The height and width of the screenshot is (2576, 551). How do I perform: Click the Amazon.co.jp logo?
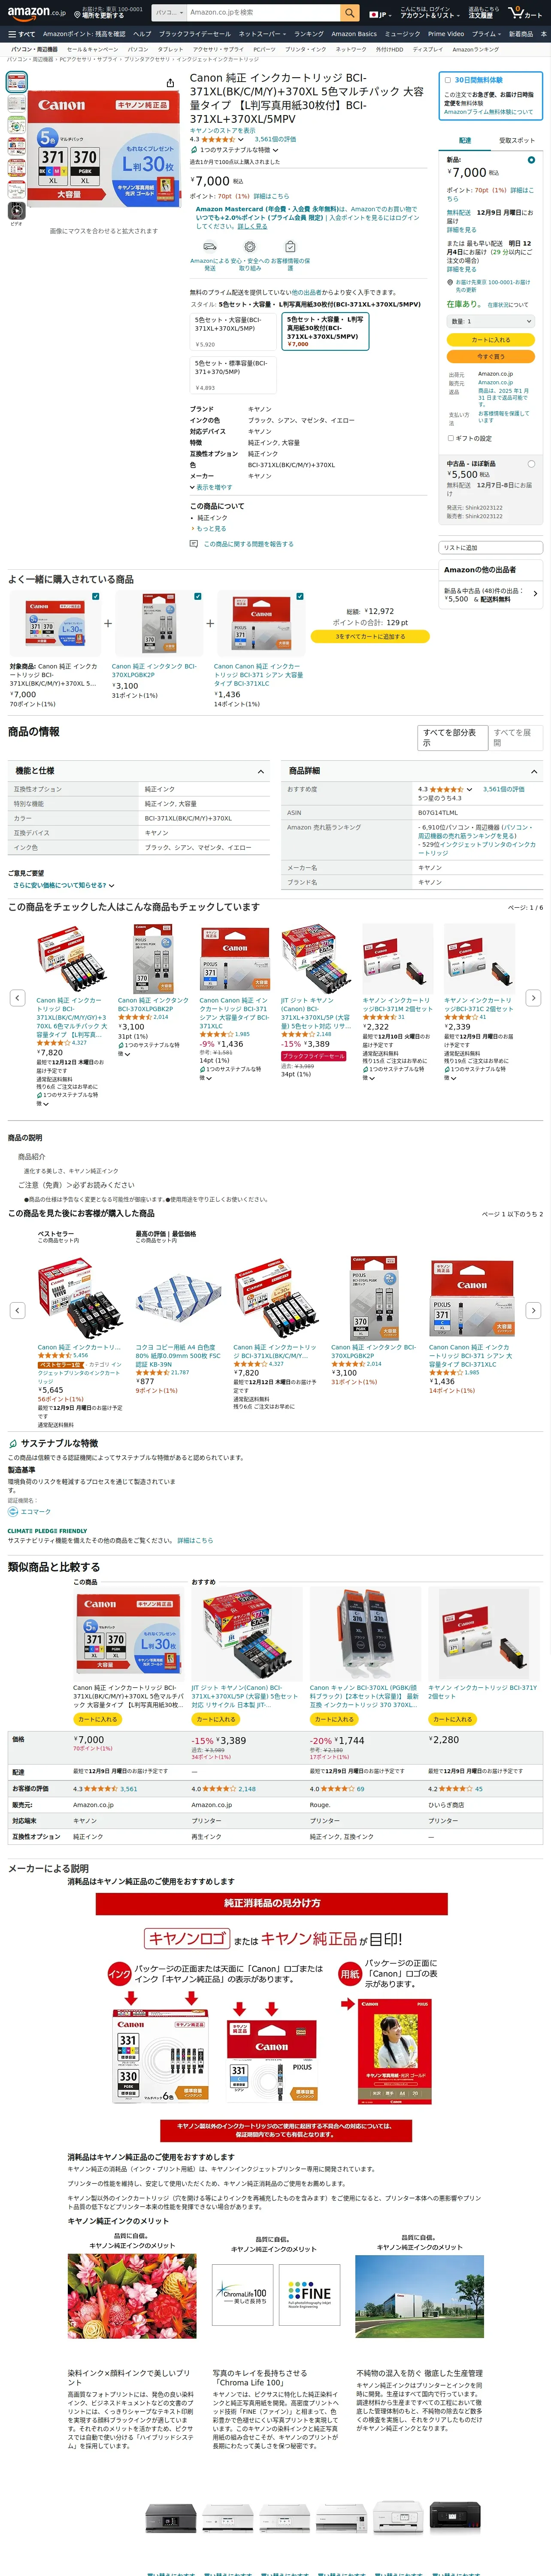[37, 13]
